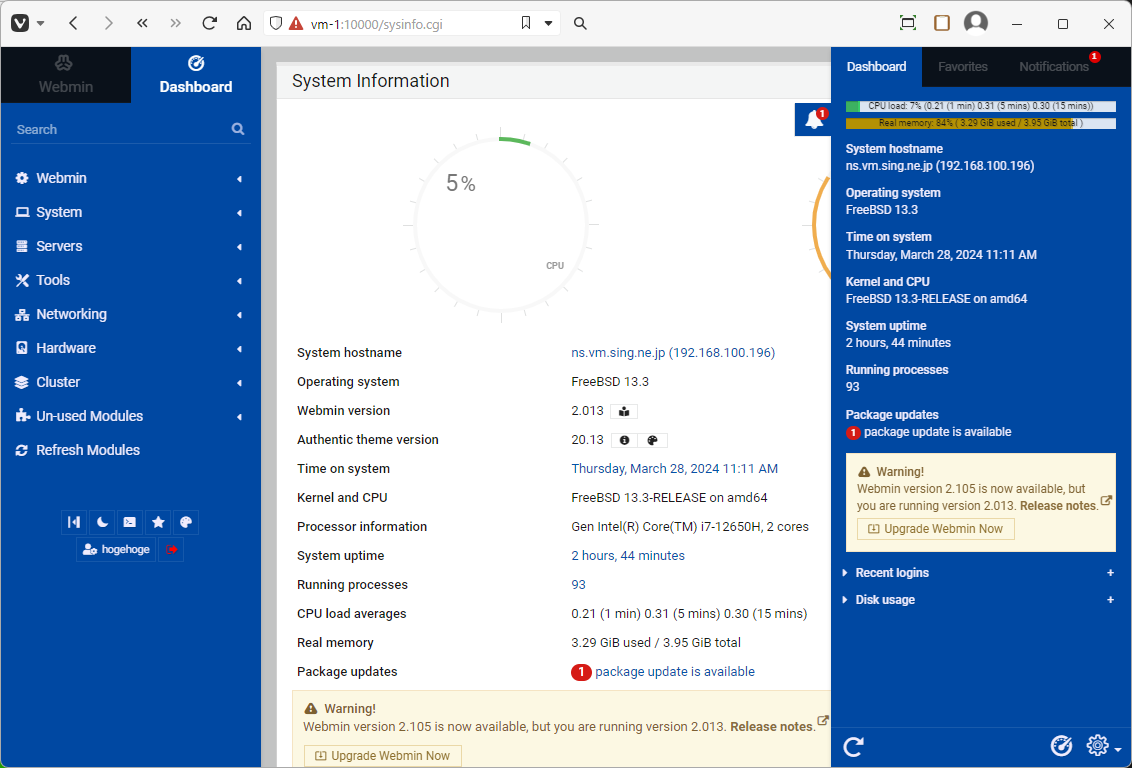Click the Rewind history double-arrow icon
The image size is (1132, 768).
(x=142, y=23)
